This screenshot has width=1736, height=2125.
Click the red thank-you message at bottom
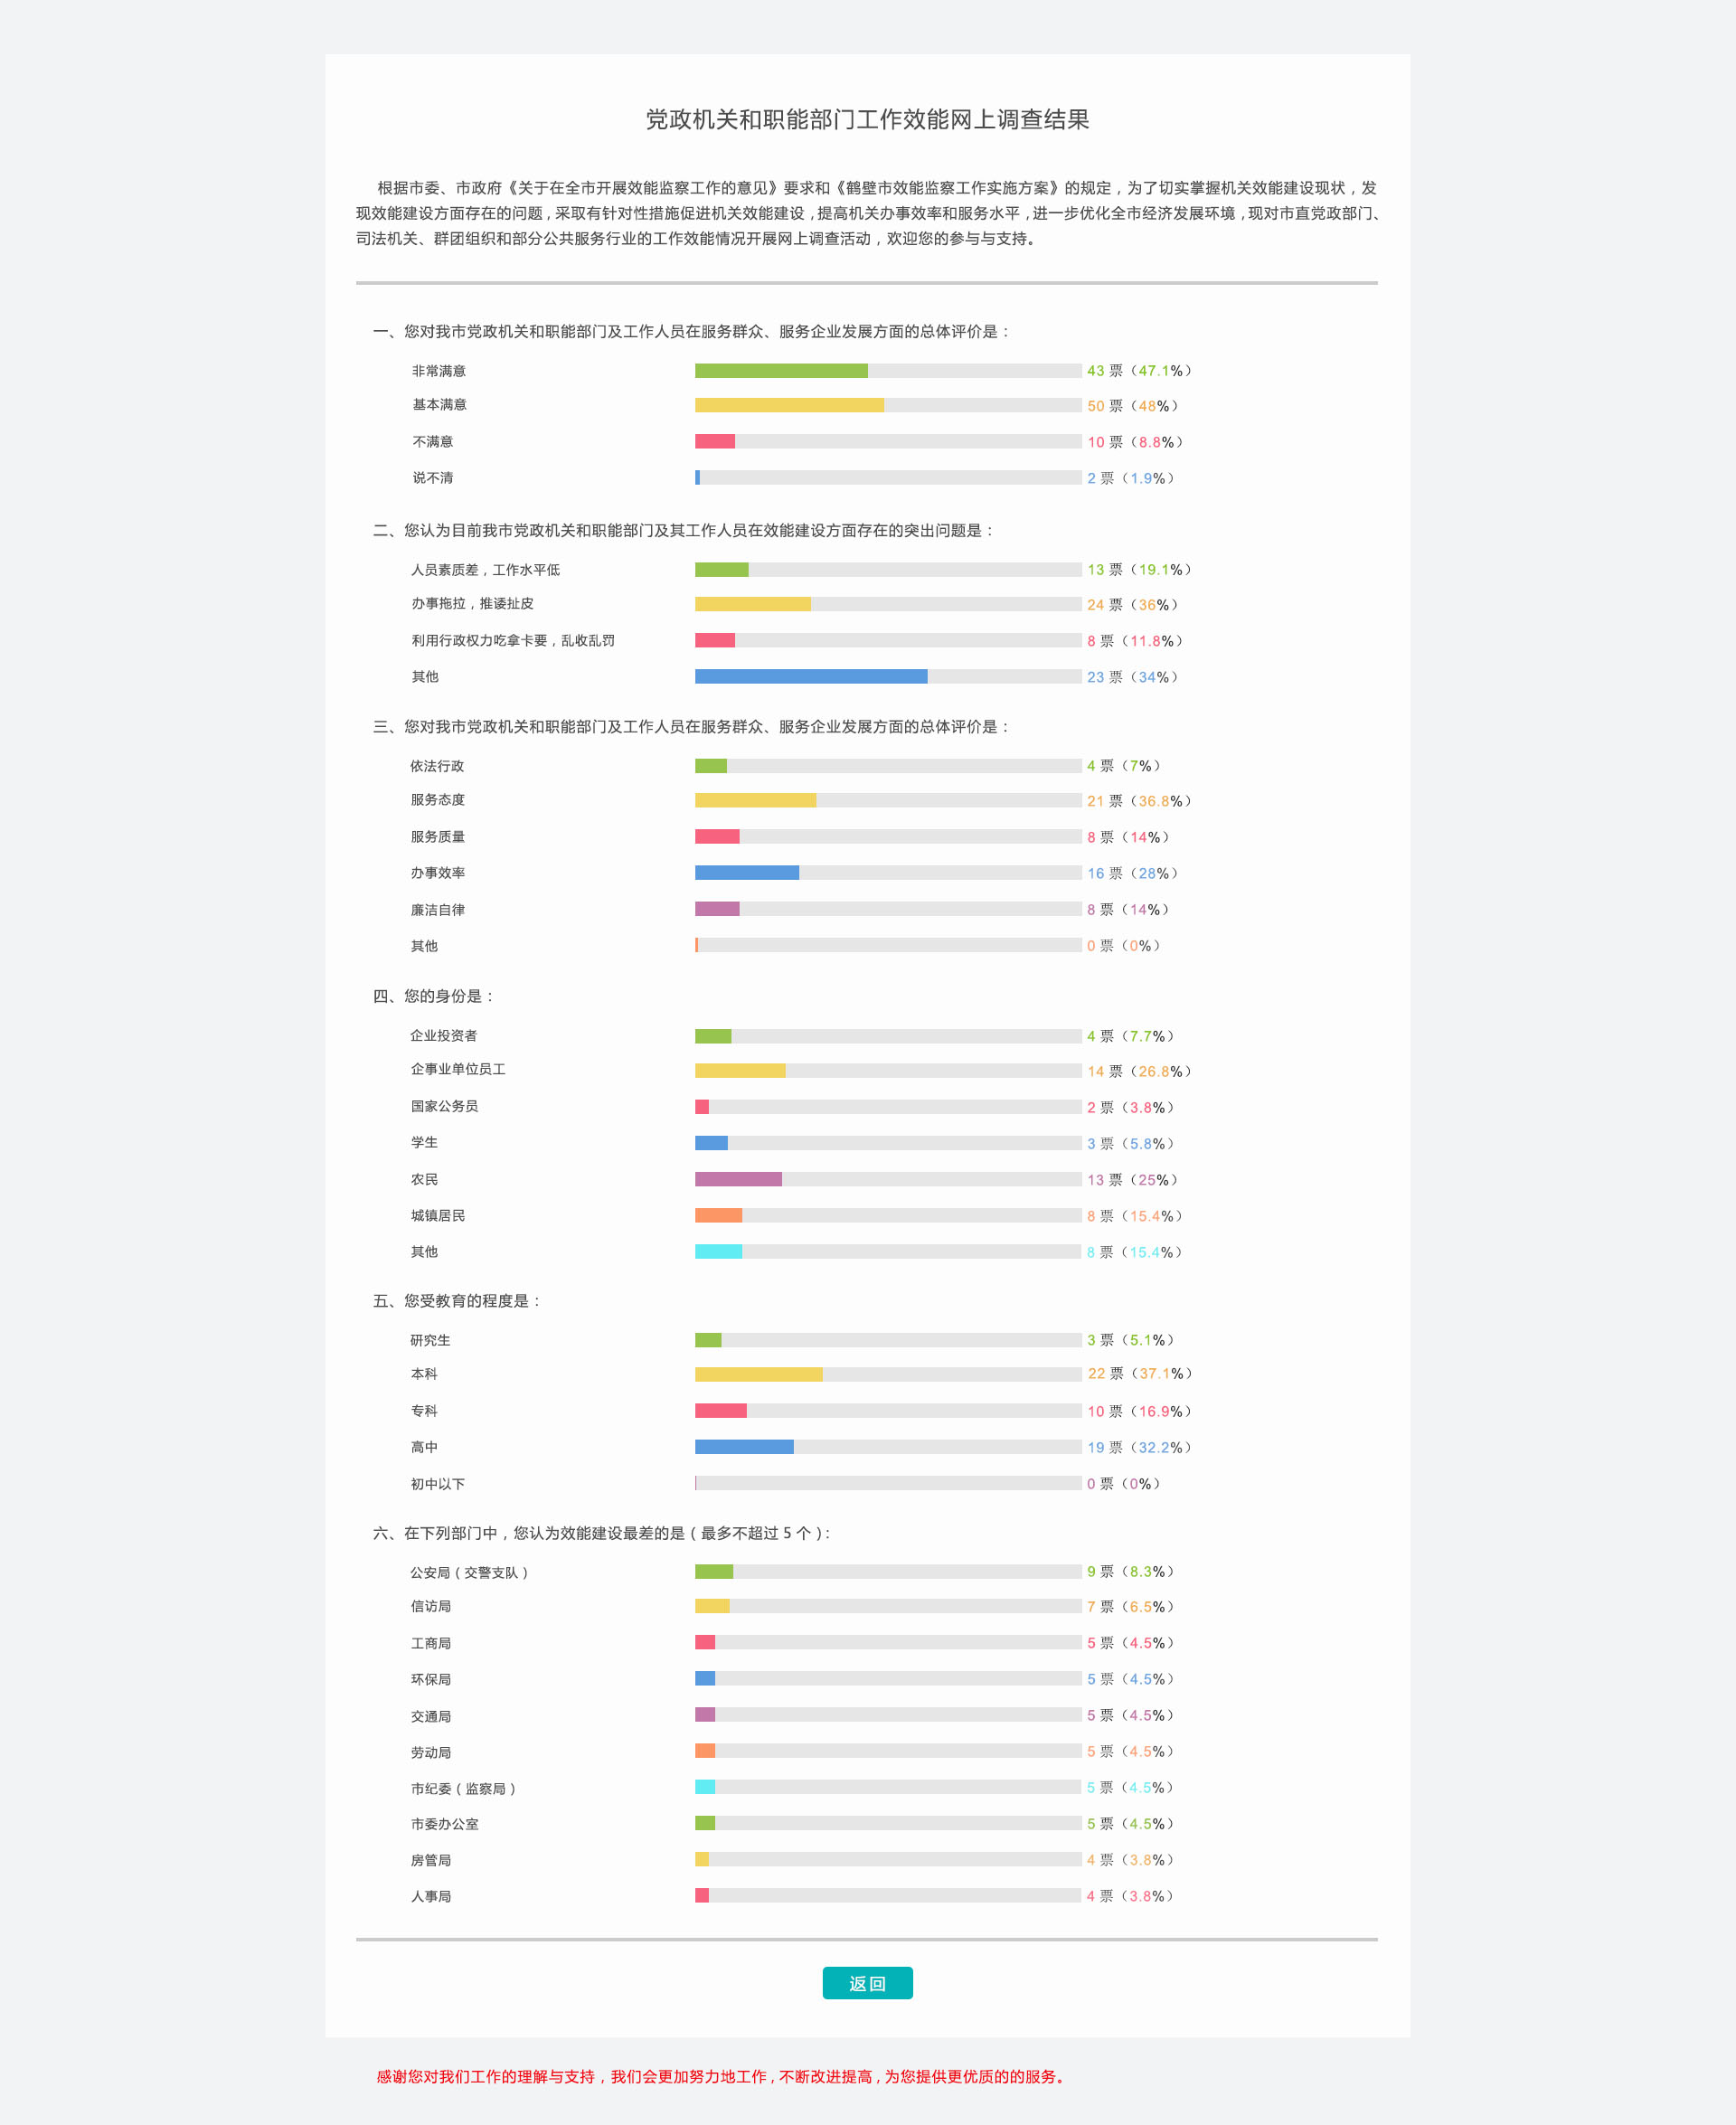click(720, 2076)
